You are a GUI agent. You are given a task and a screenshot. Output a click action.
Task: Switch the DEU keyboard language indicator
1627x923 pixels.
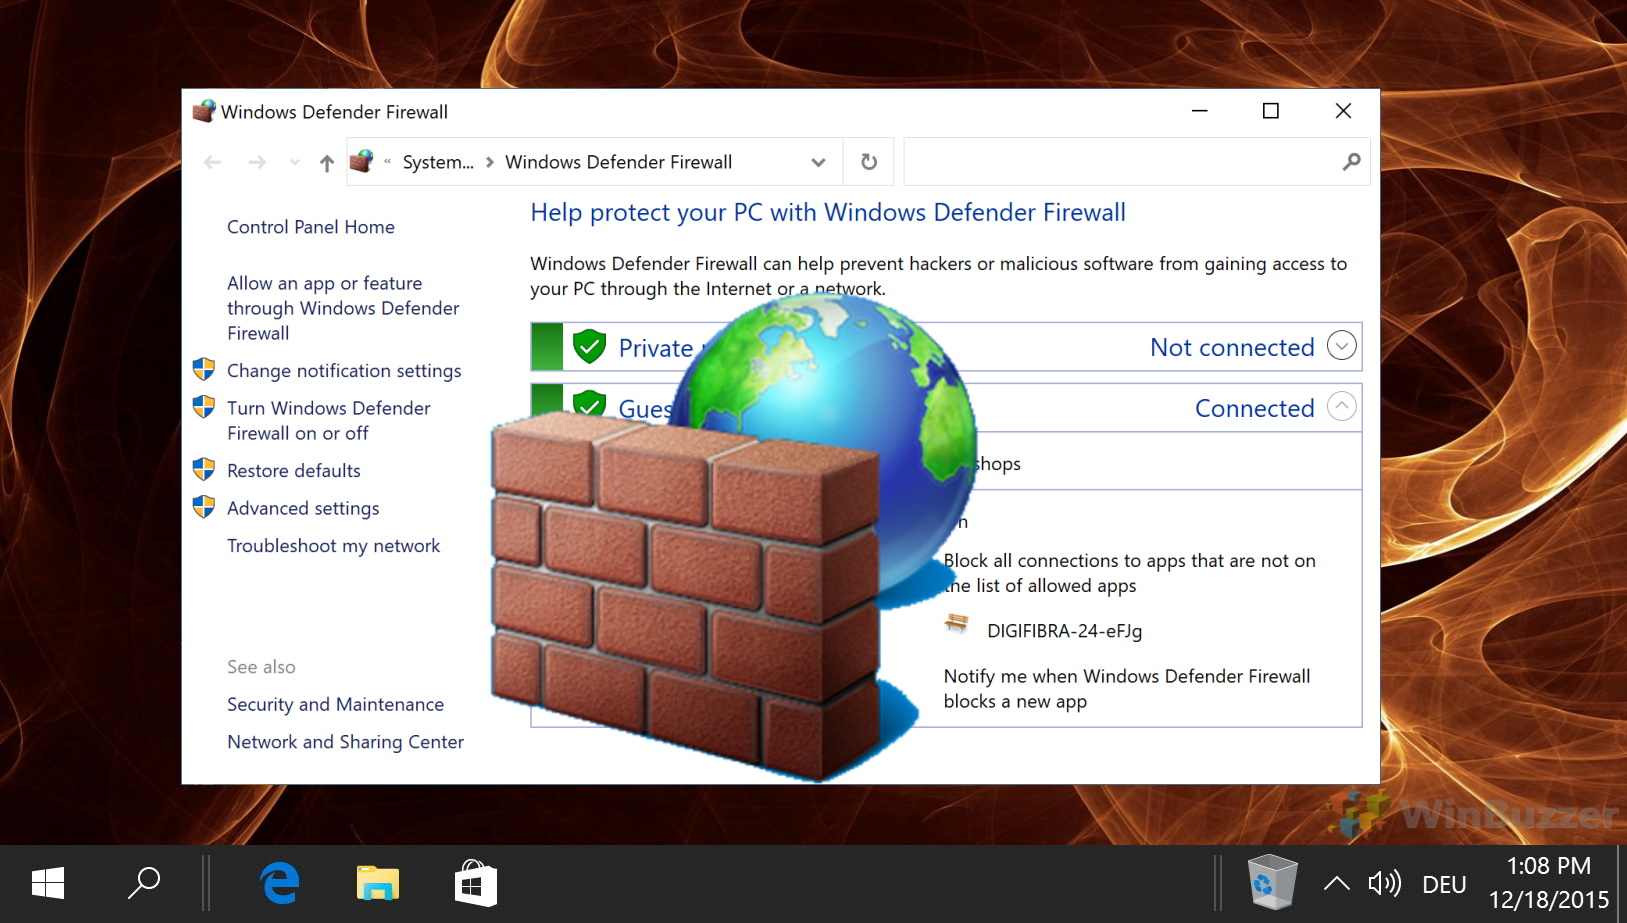(1444, 884)
